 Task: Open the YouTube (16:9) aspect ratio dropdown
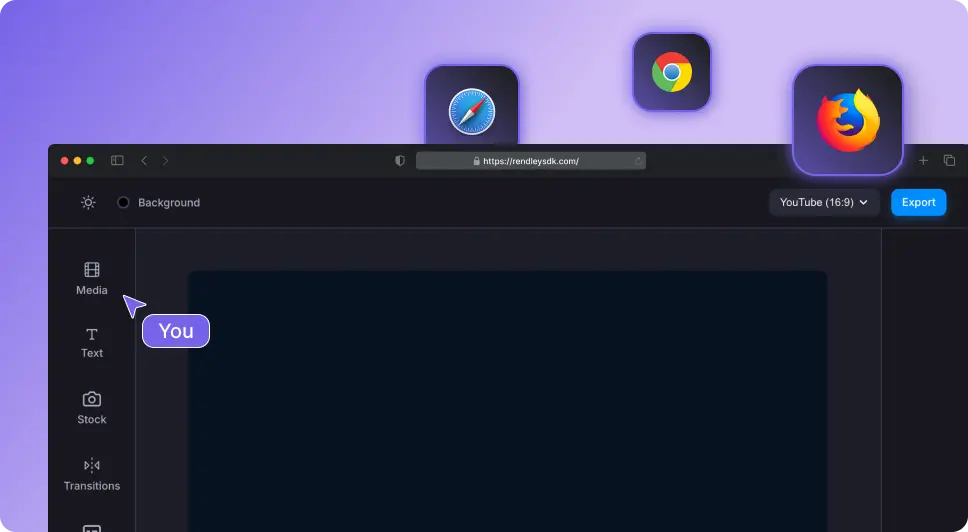(824, 202)
